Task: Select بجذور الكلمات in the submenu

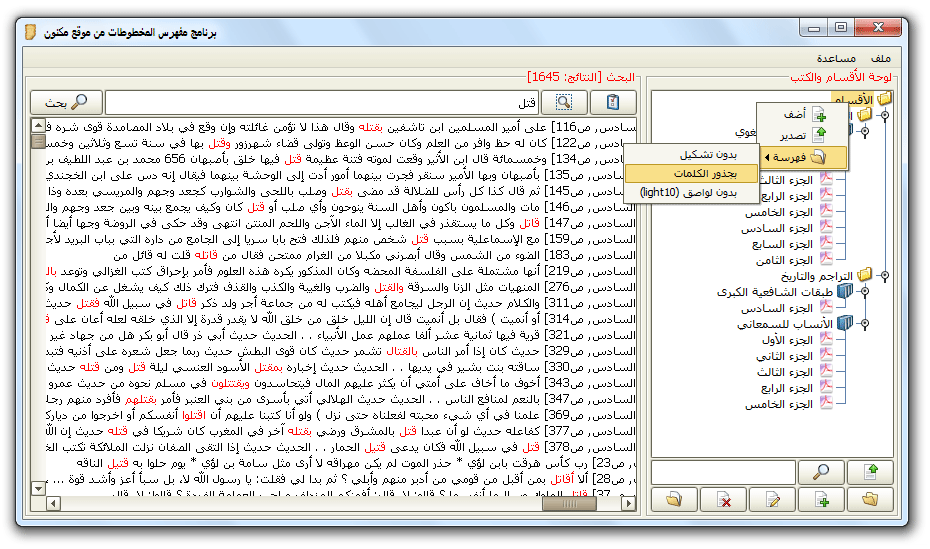Action: (x=692, y=173)
